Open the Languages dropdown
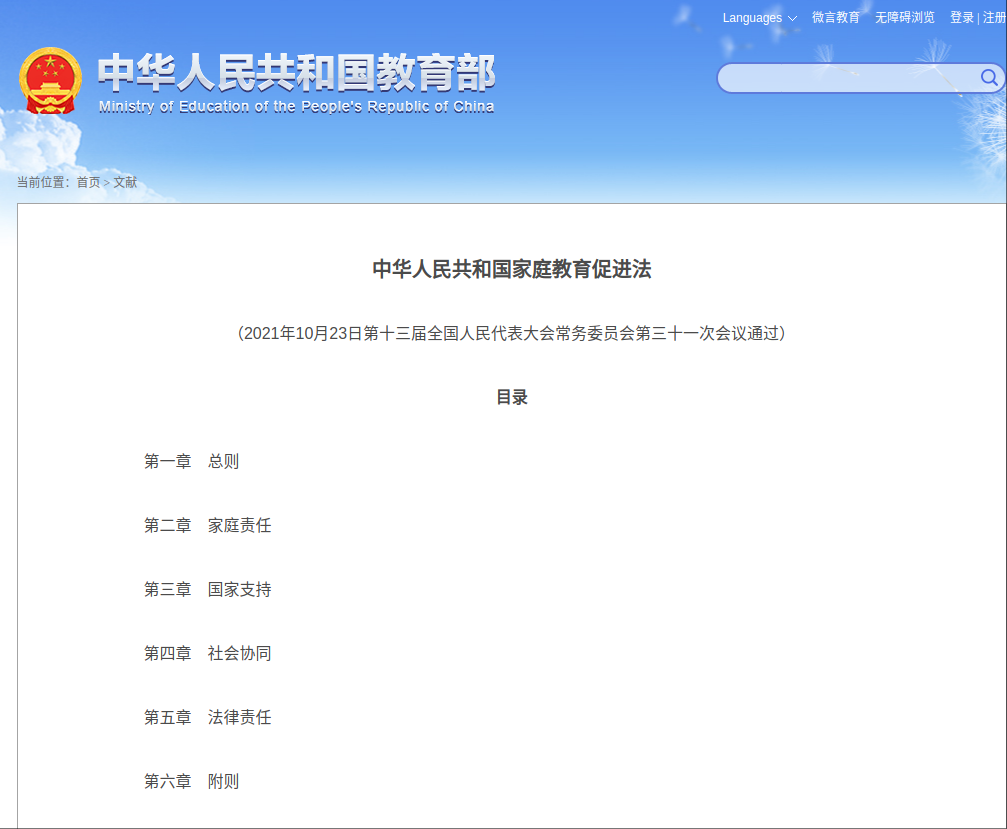Image resolution: width=1007 pixels, height=829 pixels. tap(752, 18)
